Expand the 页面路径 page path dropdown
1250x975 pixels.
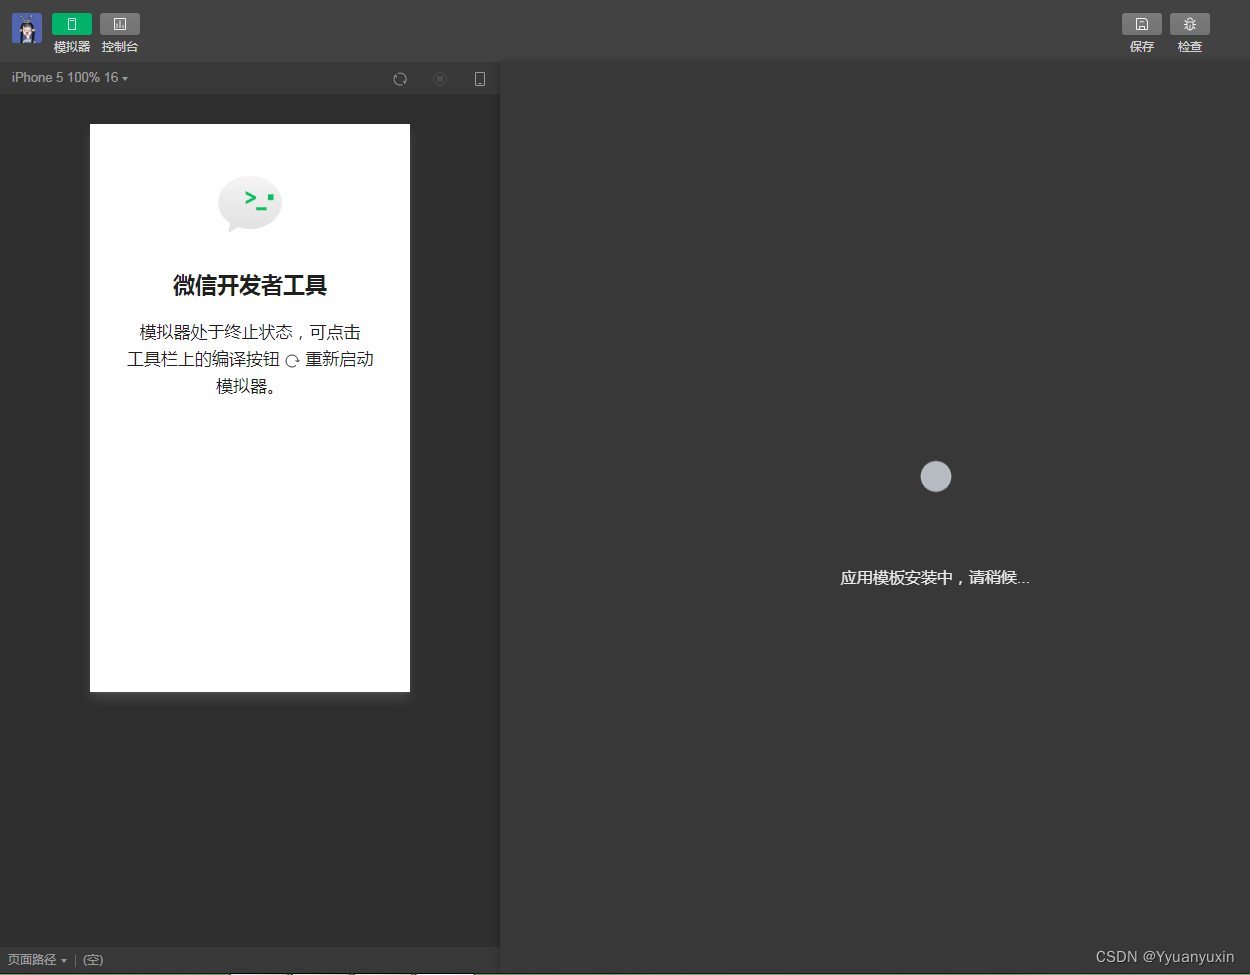click(37, 960)
